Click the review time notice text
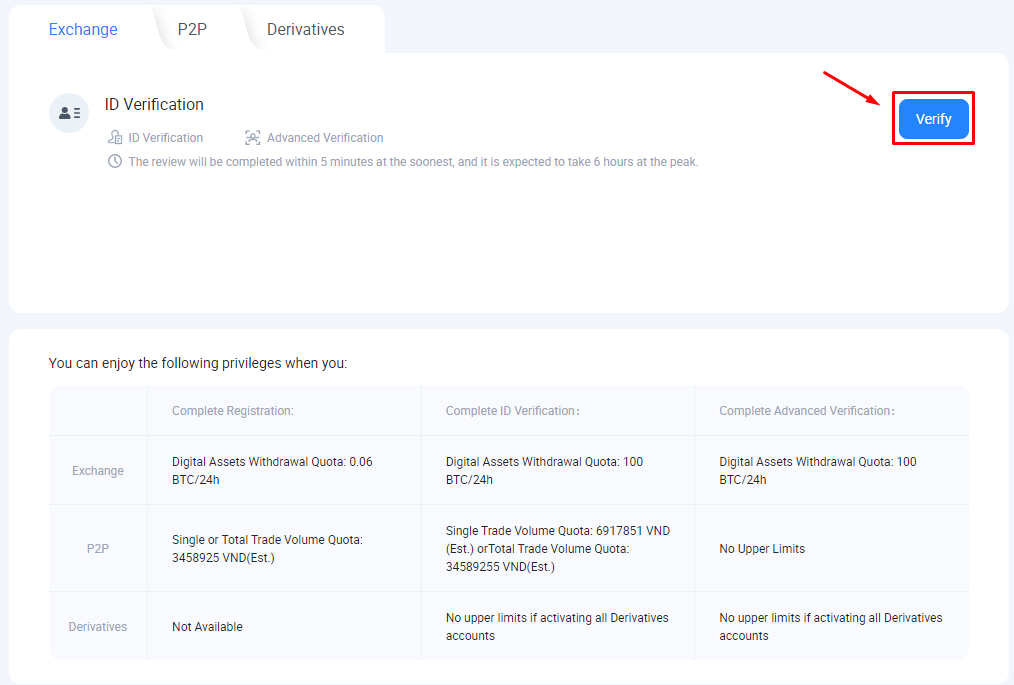1014x685 pixels. coord(413,162)
